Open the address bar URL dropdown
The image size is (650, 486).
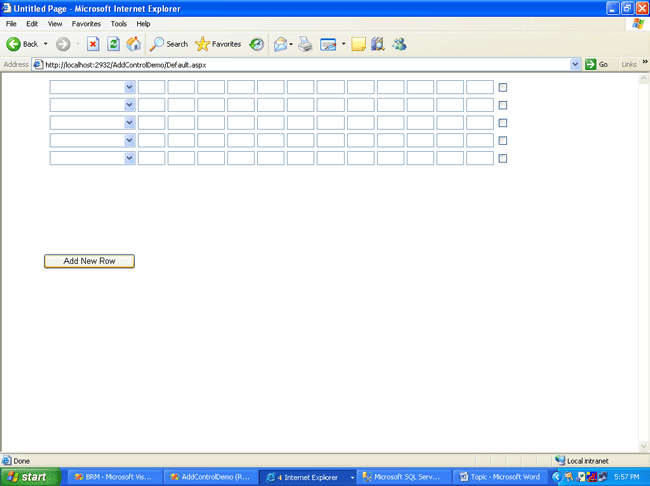575,64
